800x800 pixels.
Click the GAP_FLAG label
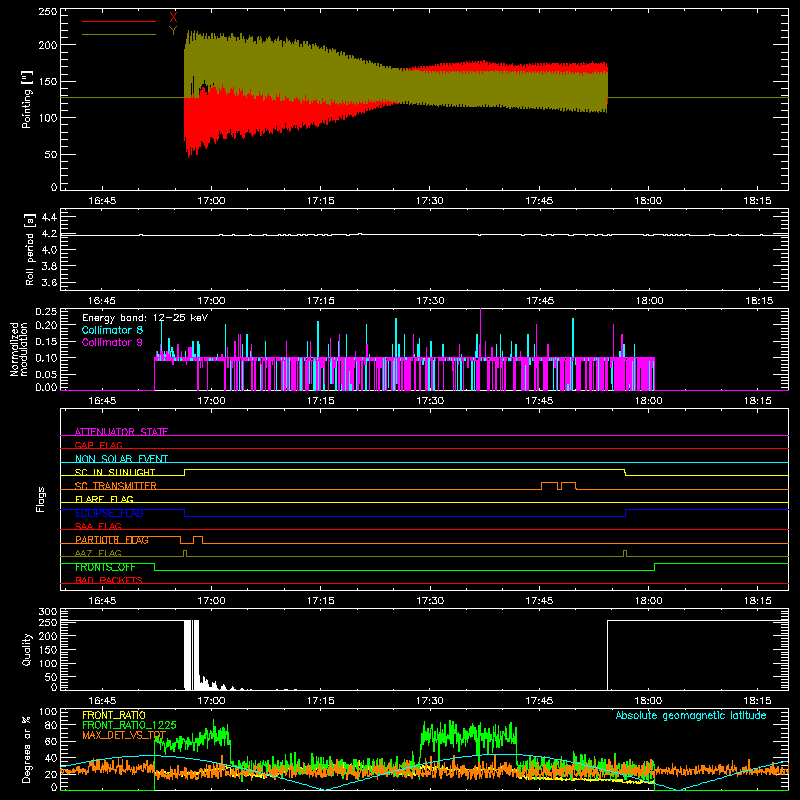pos(98,445)
